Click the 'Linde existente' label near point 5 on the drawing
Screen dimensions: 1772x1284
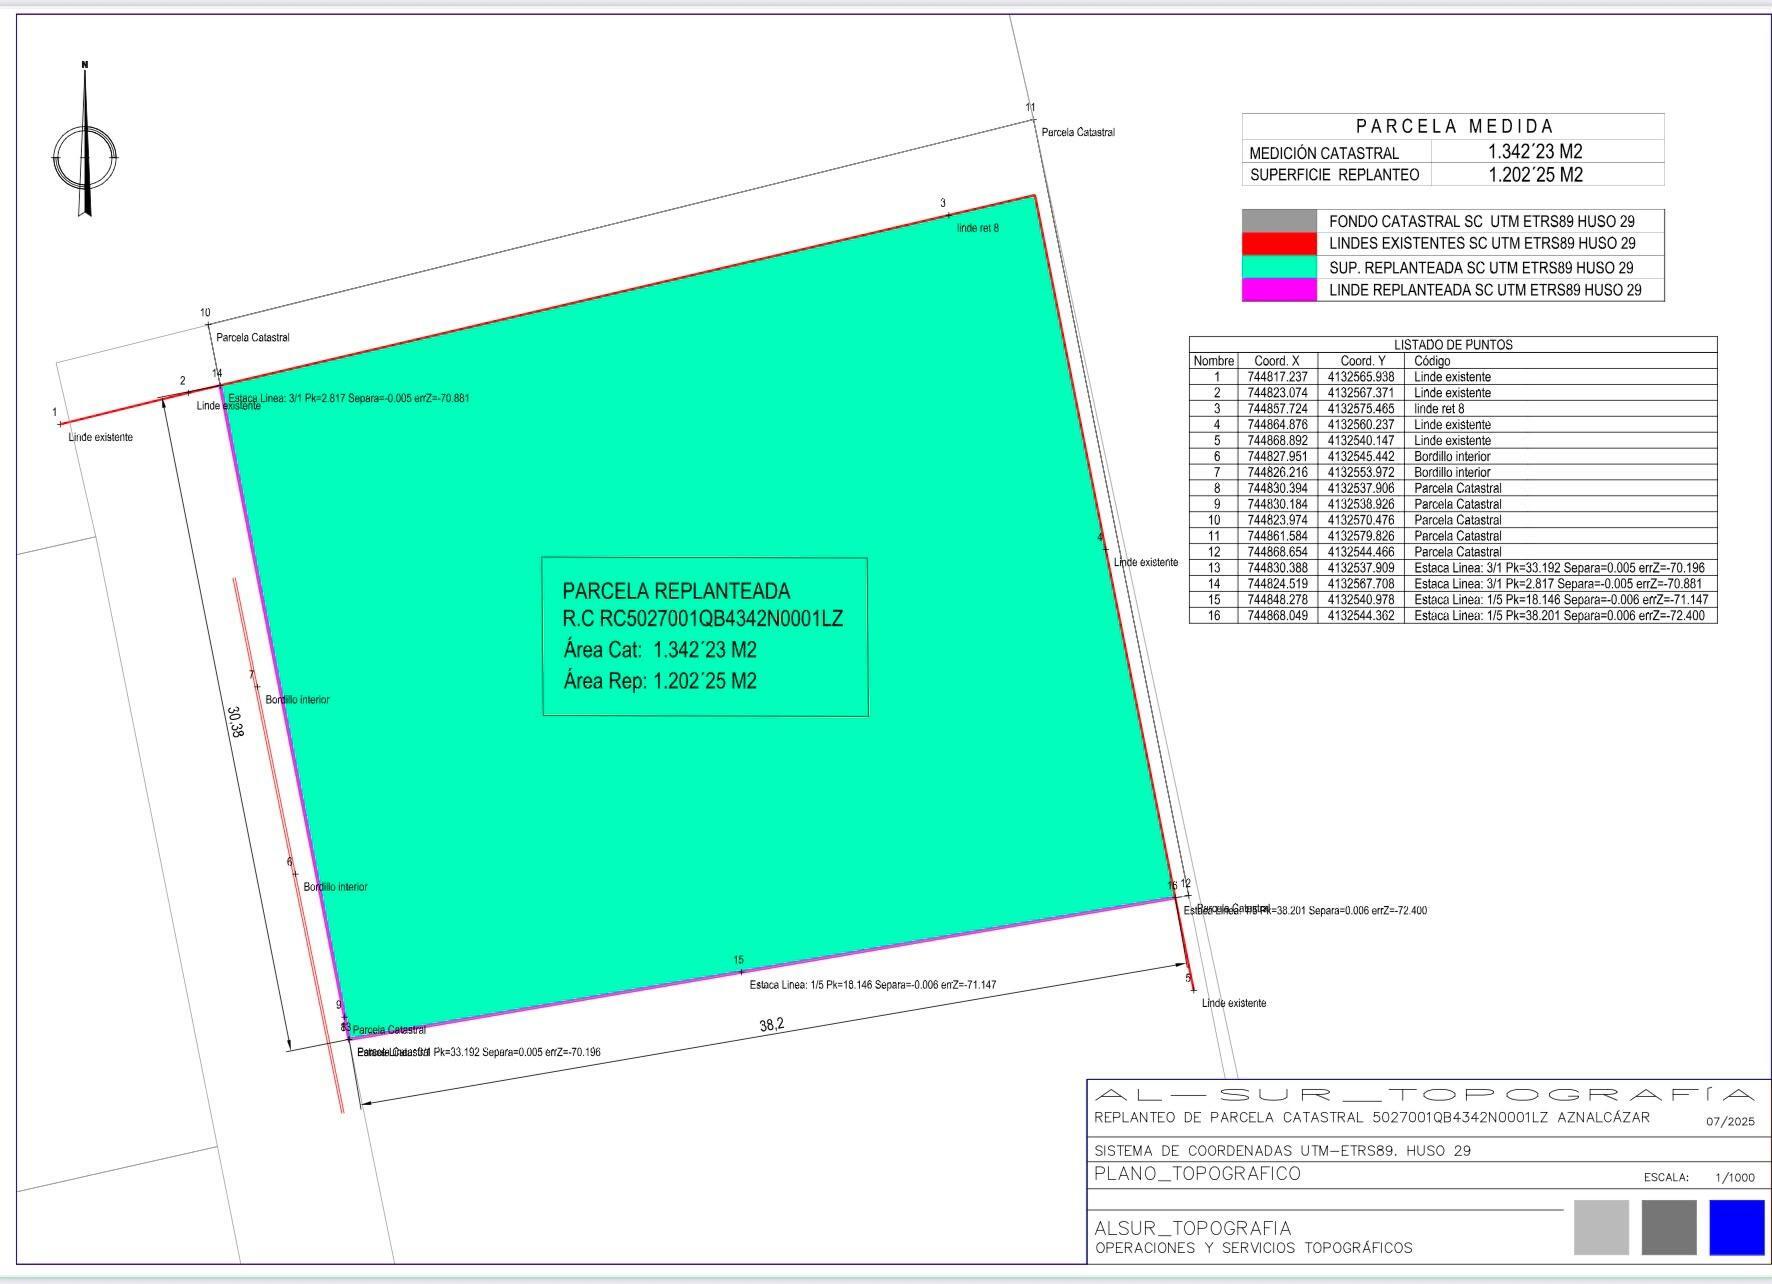point(1234,1003)
